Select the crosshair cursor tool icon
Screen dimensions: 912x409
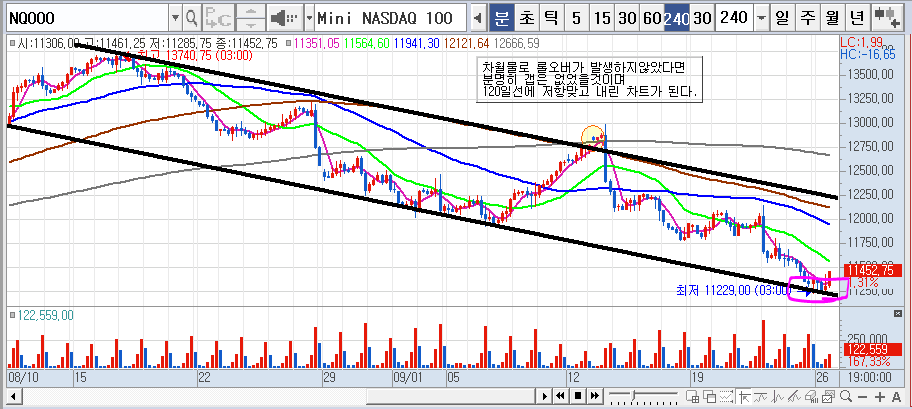[744, 397]
